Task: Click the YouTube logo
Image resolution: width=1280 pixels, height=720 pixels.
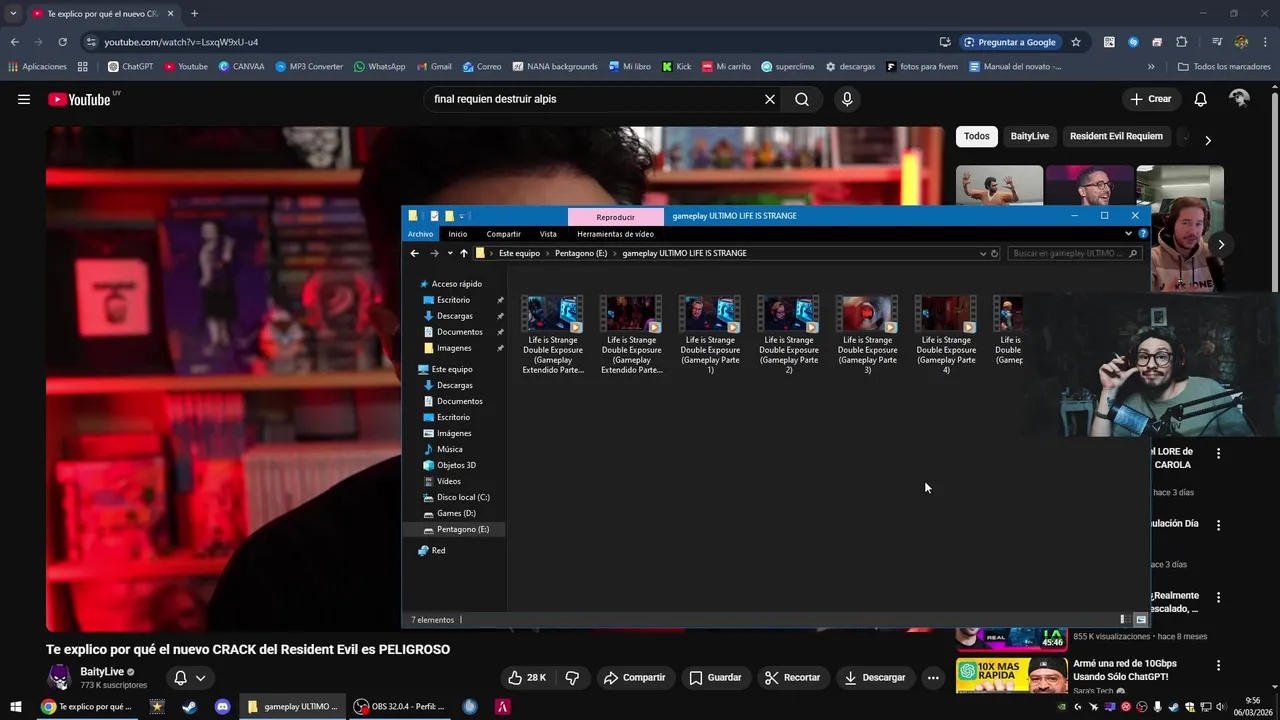Action: point(78,99)
